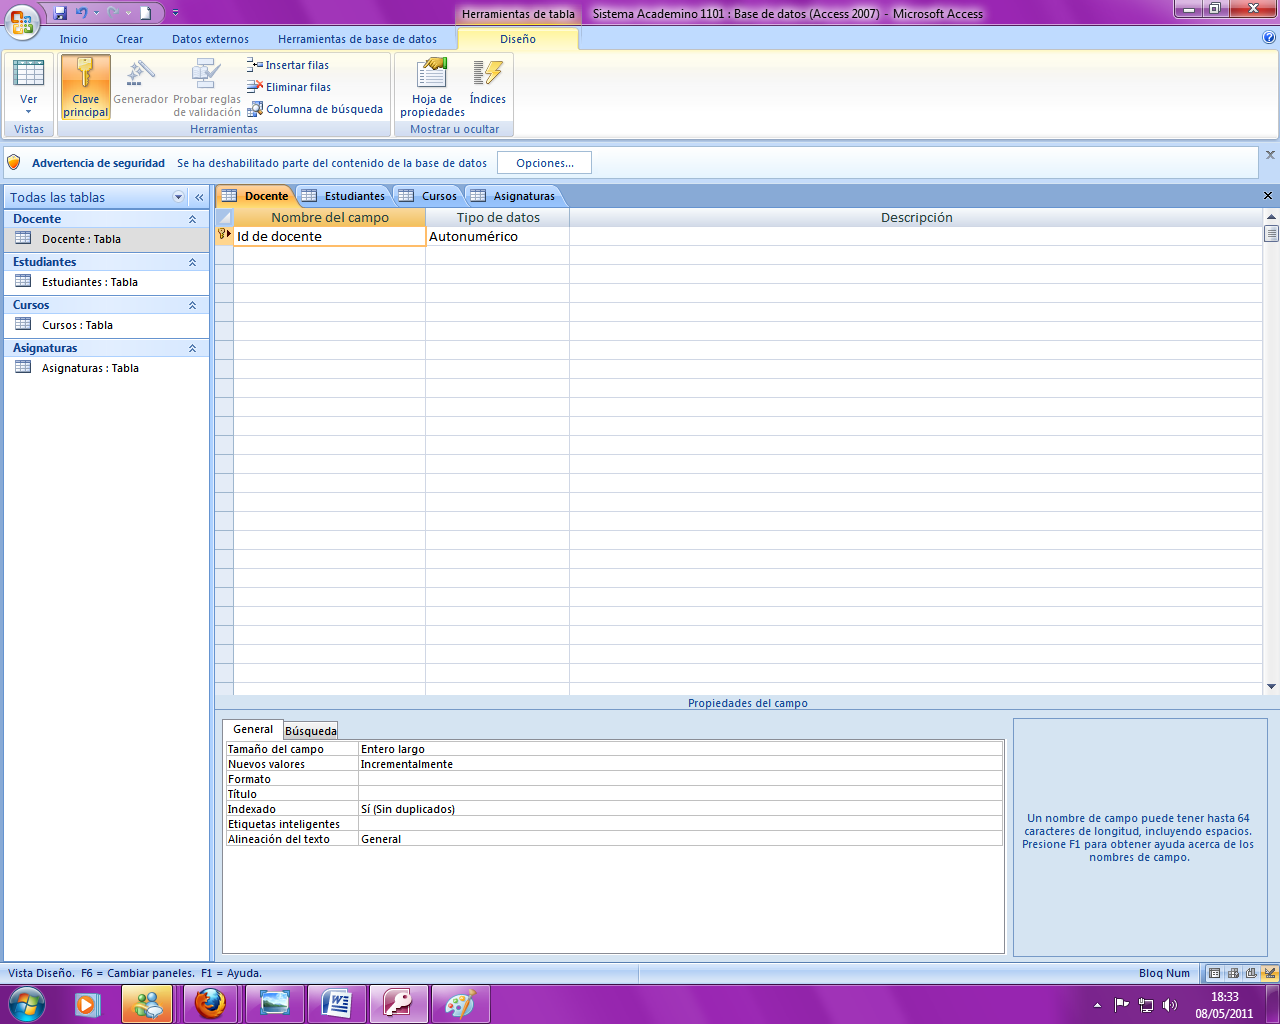Click the Descripción column header

916,217
